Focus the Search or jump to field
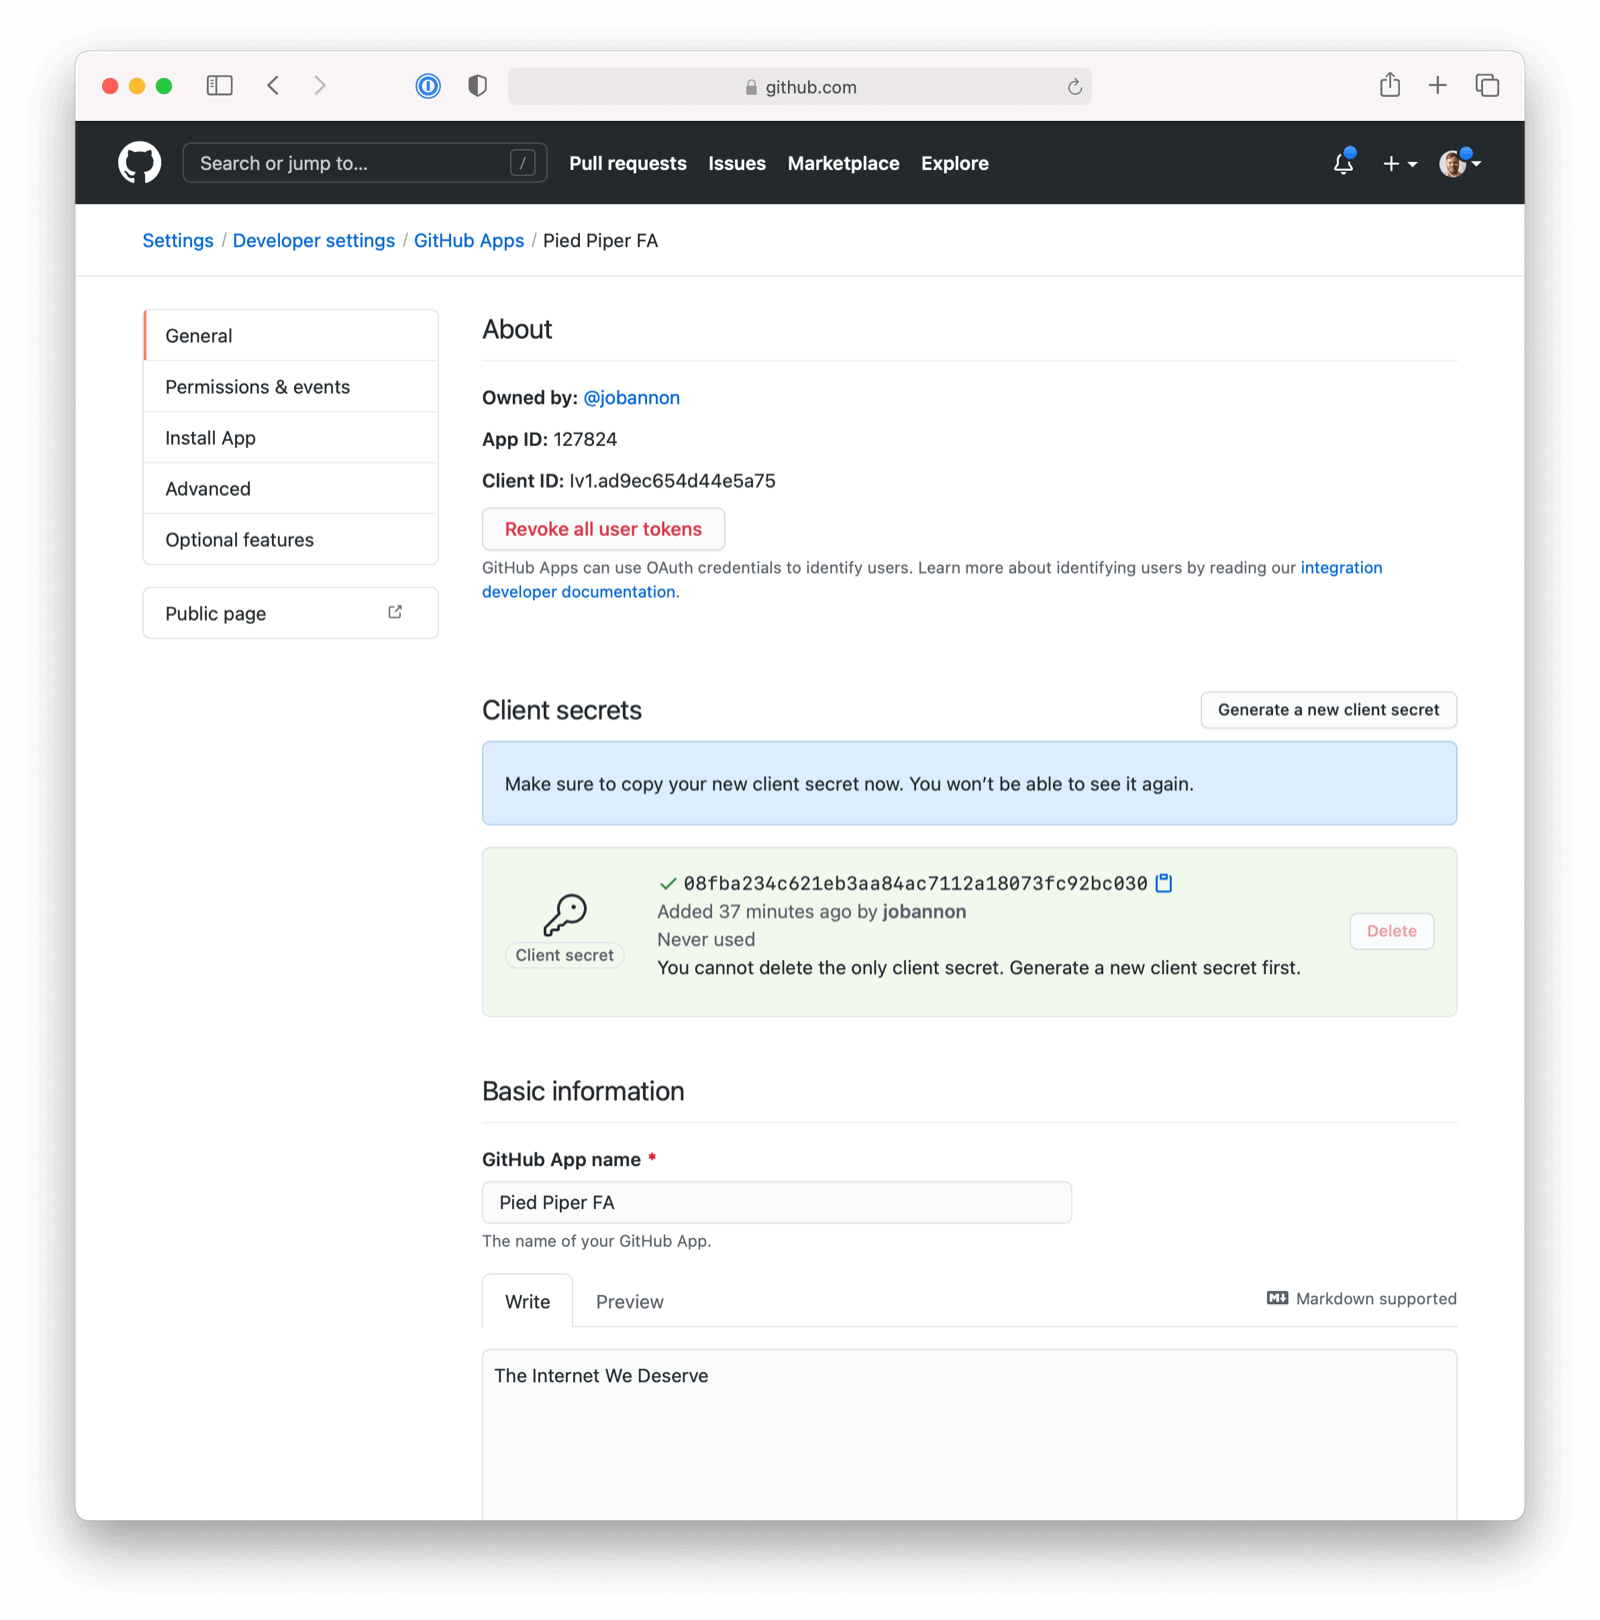 (365, 163)
